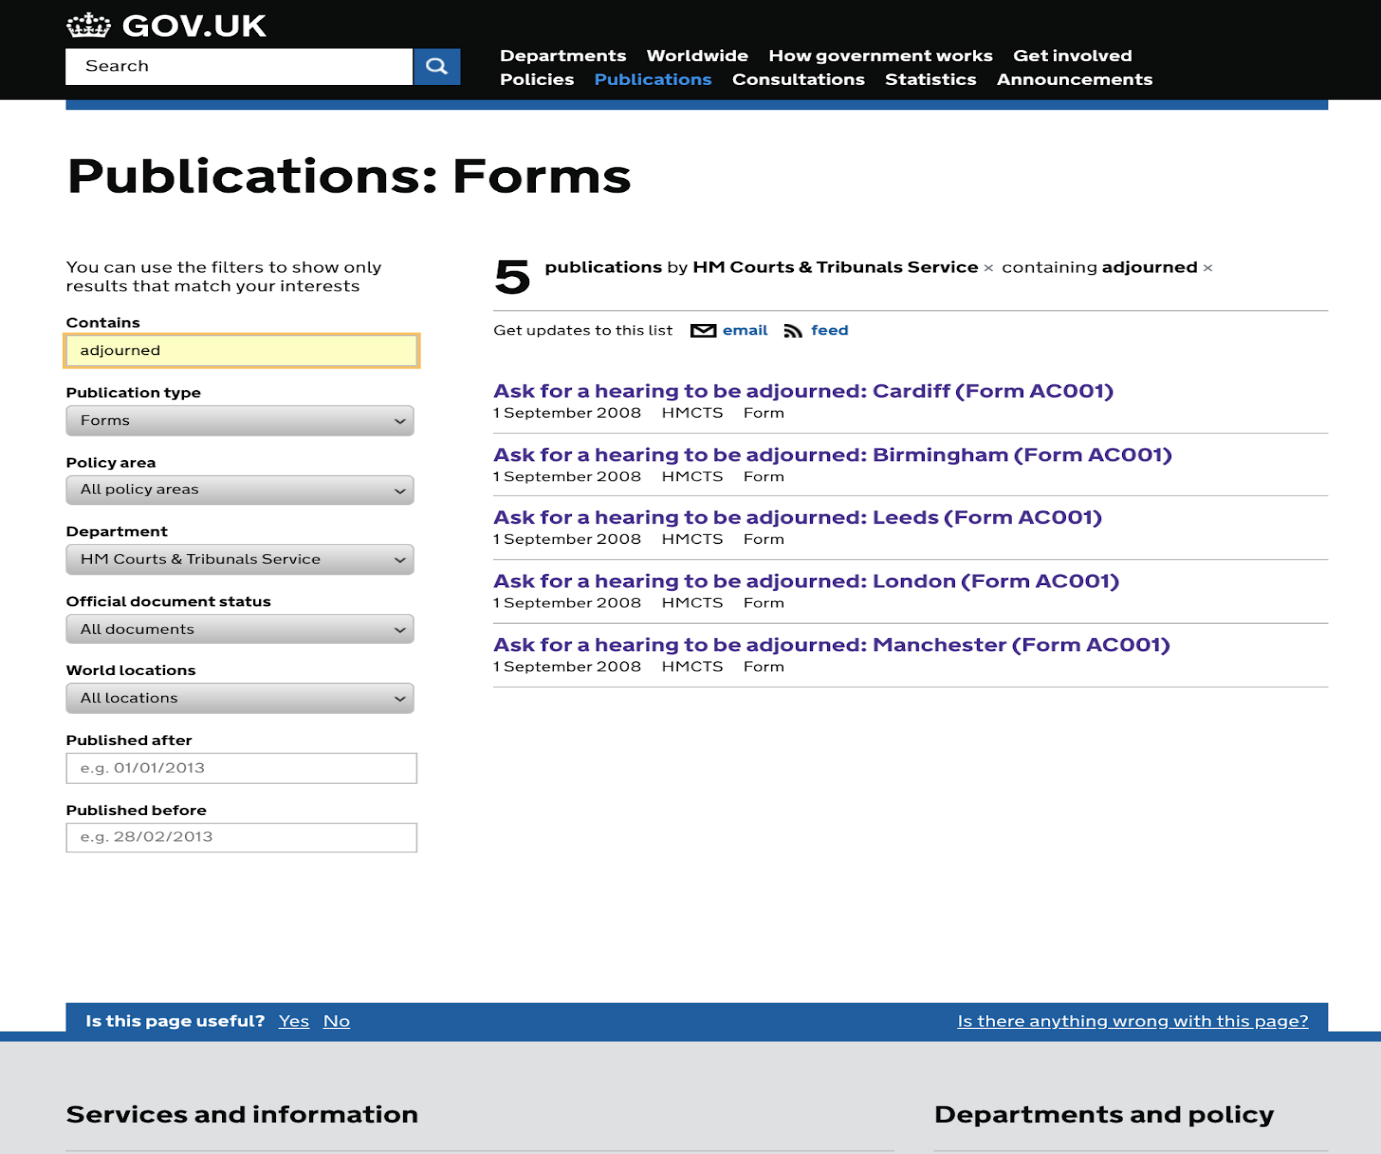Click the search magnifier button
Screen dimensions: 1381x1154
pos(436,66)
